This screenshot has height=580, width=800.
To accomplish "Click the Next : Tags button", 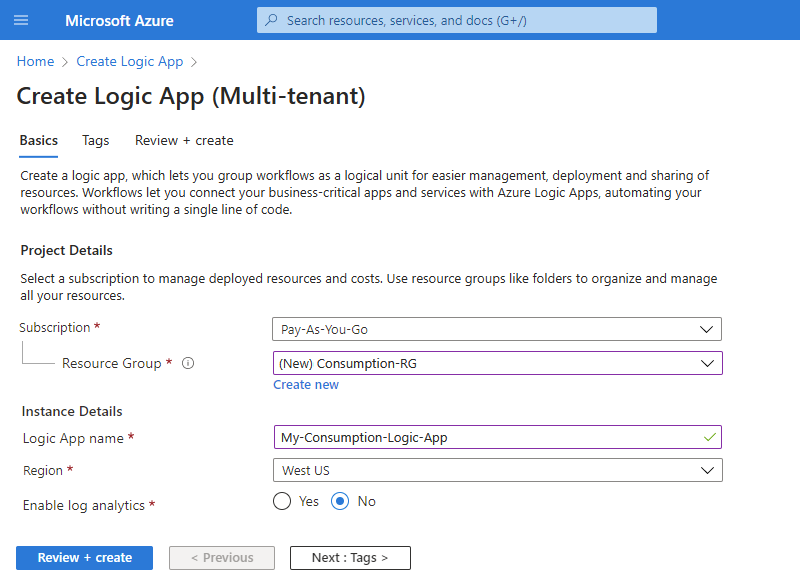I will tap(350, 558).
